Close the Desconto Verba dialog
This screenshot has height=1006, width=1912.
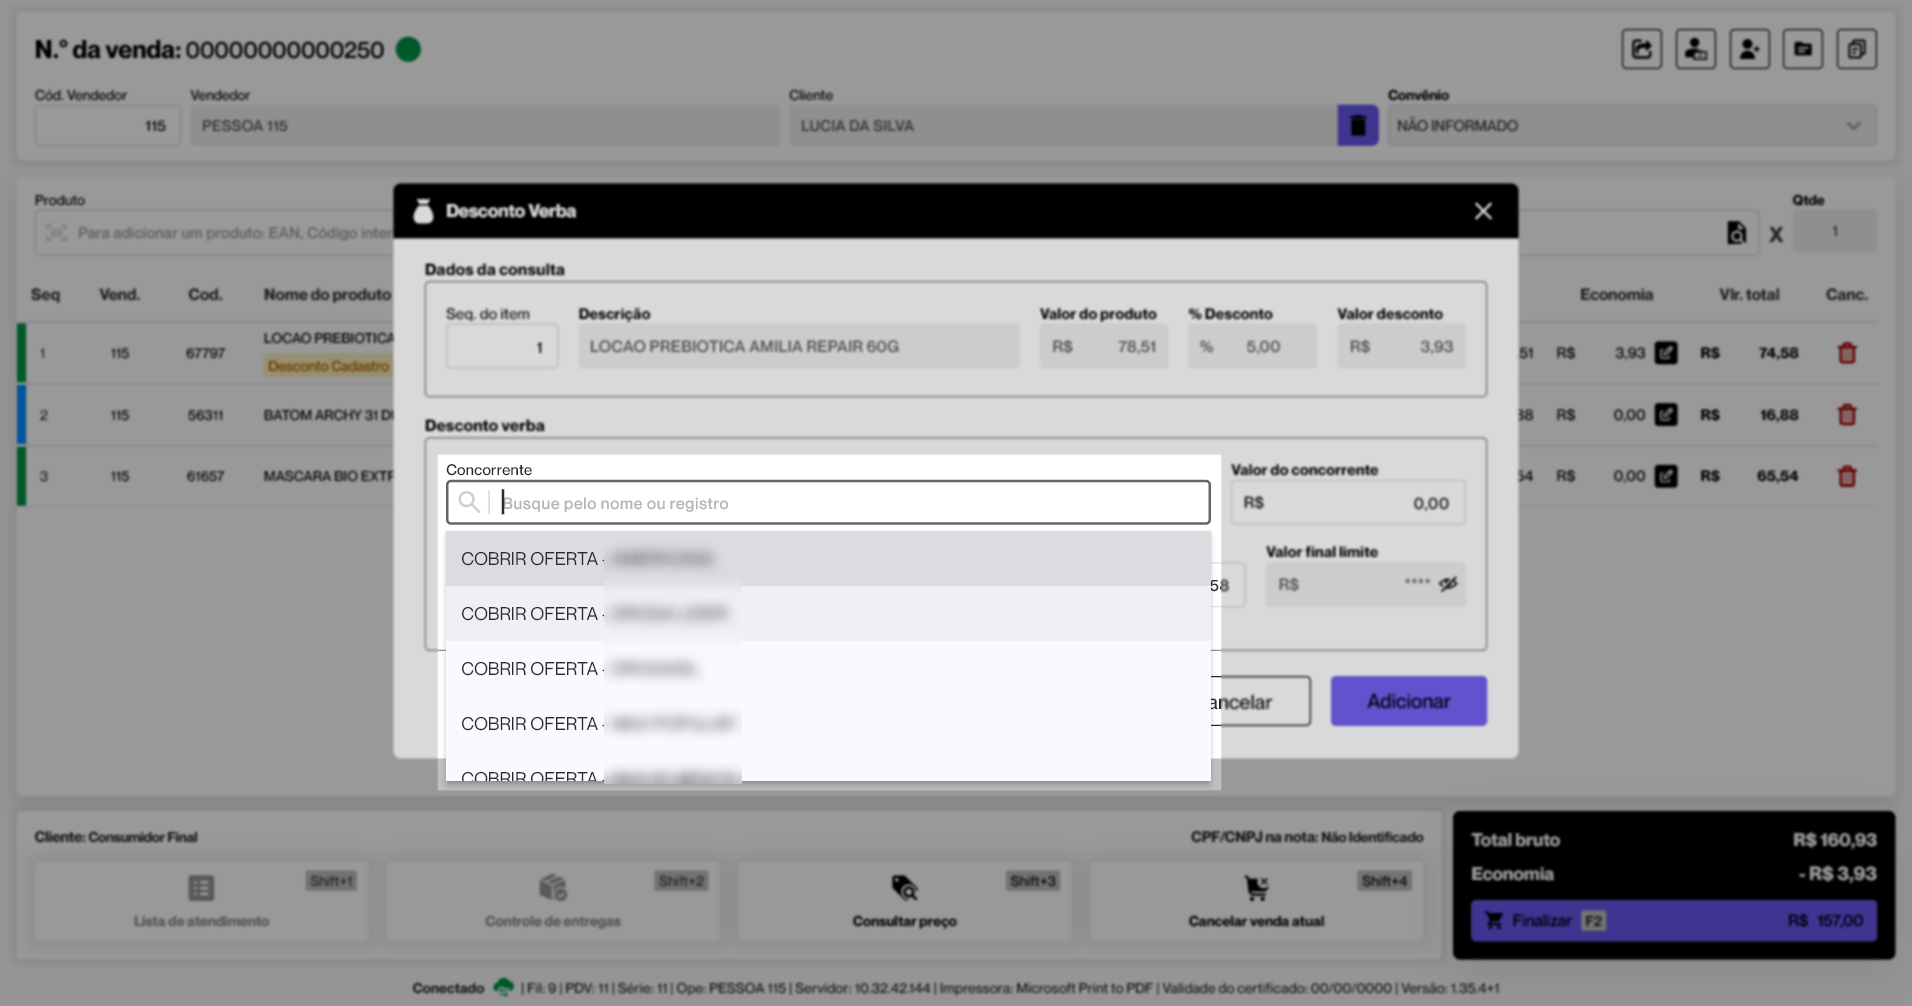pyautogui.click(x=1483, y=211)
